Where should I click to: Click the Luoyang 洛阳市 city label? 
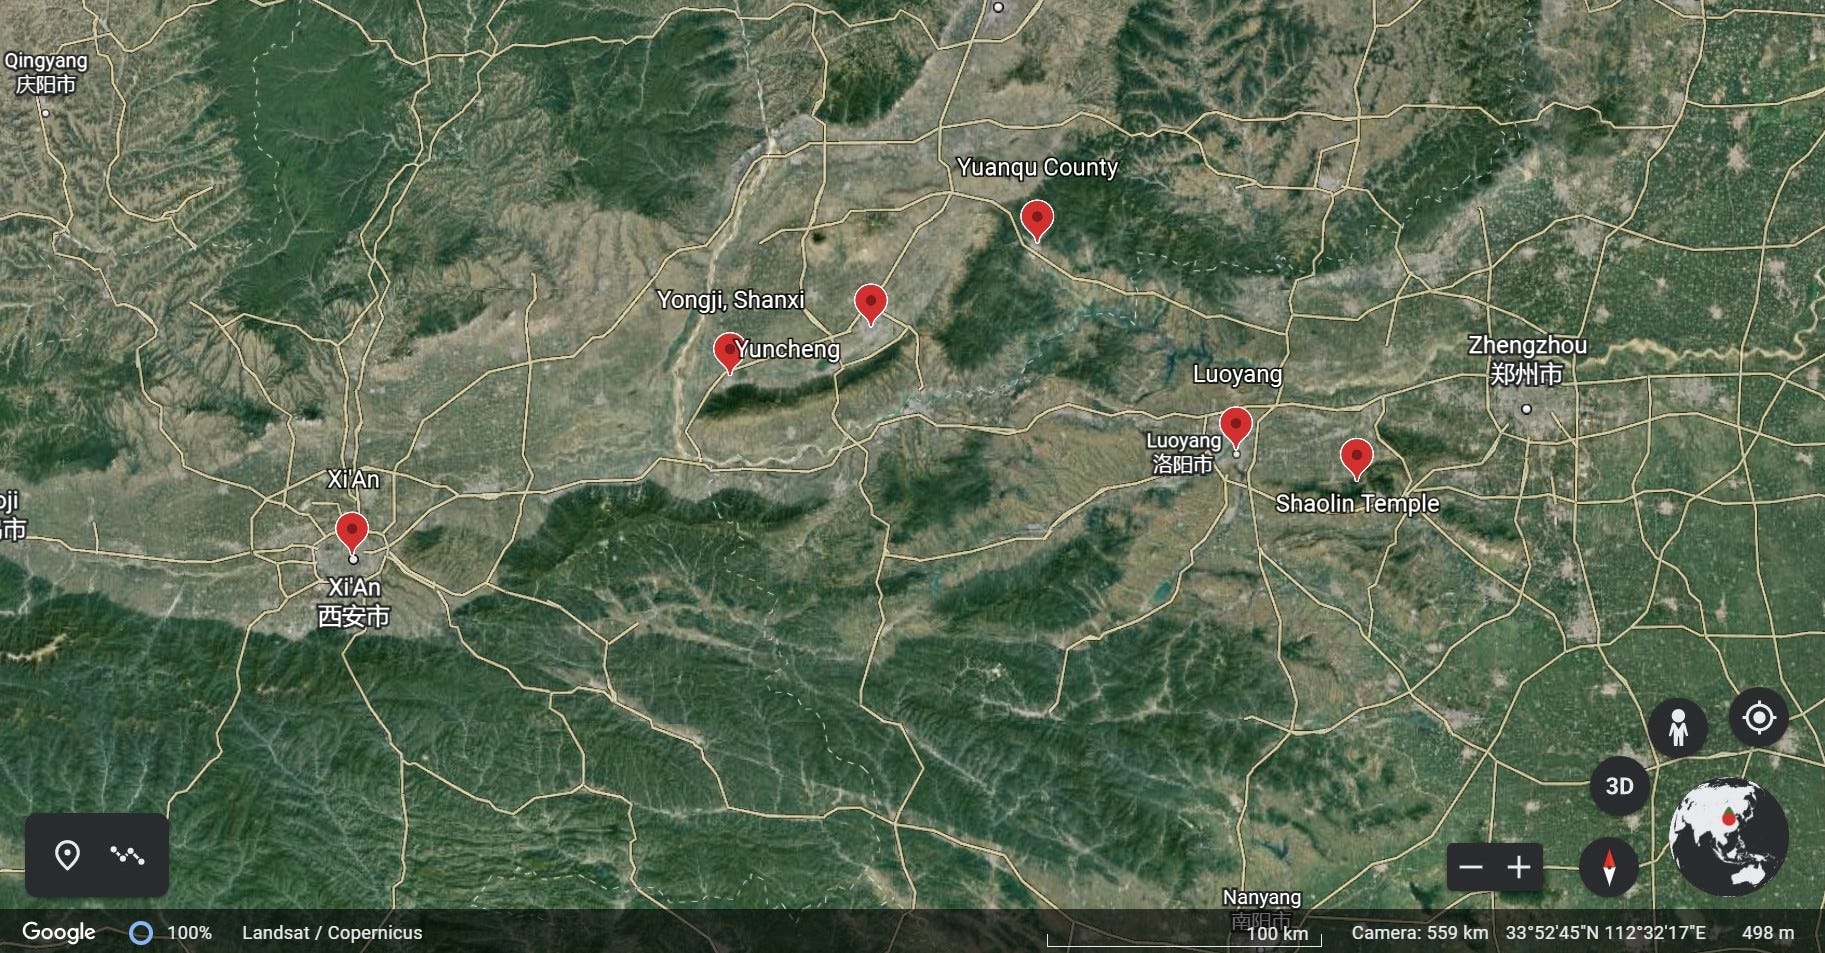[1183, 452]
